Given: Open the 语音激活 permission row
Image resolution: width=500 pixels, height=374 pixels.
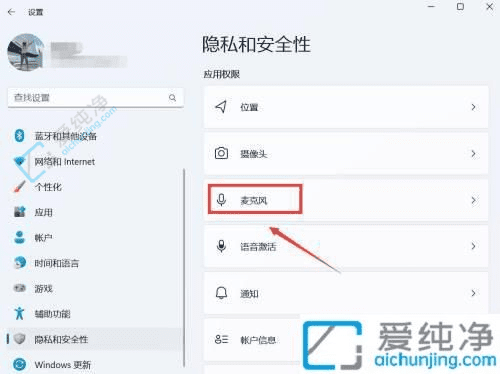Looking at the screenshot, I should pos(346,246).
